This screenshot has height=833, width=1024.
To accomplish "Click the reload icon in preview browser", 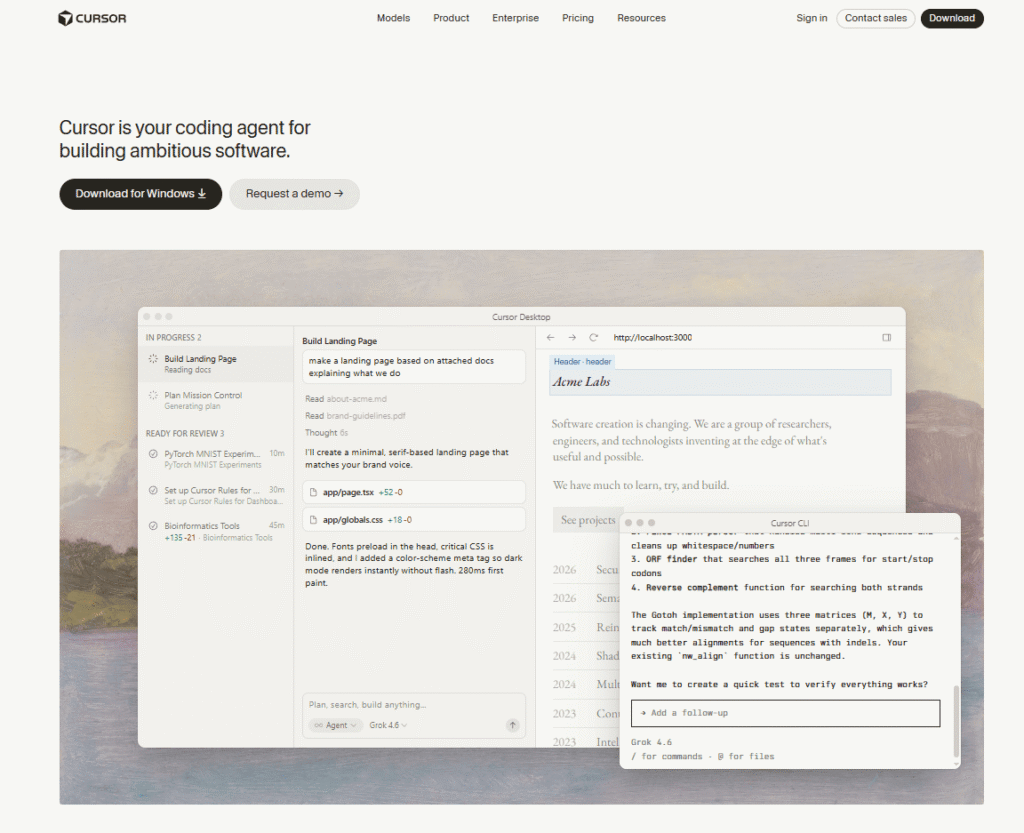I will (594, 338).
